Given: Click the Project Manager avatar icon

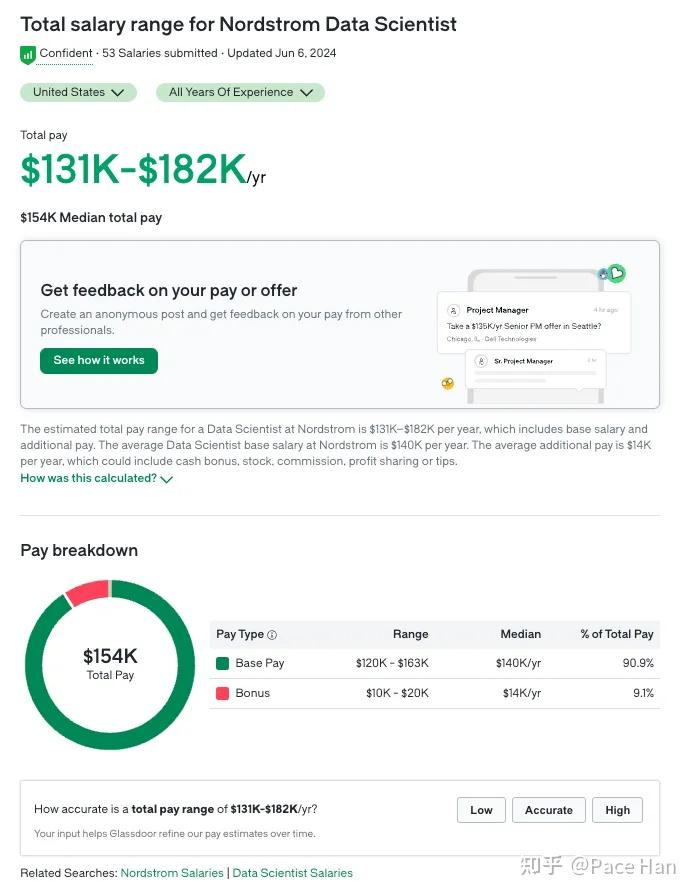Looking at the screenshot, I should pyautogui.click(x=453, y=310).
